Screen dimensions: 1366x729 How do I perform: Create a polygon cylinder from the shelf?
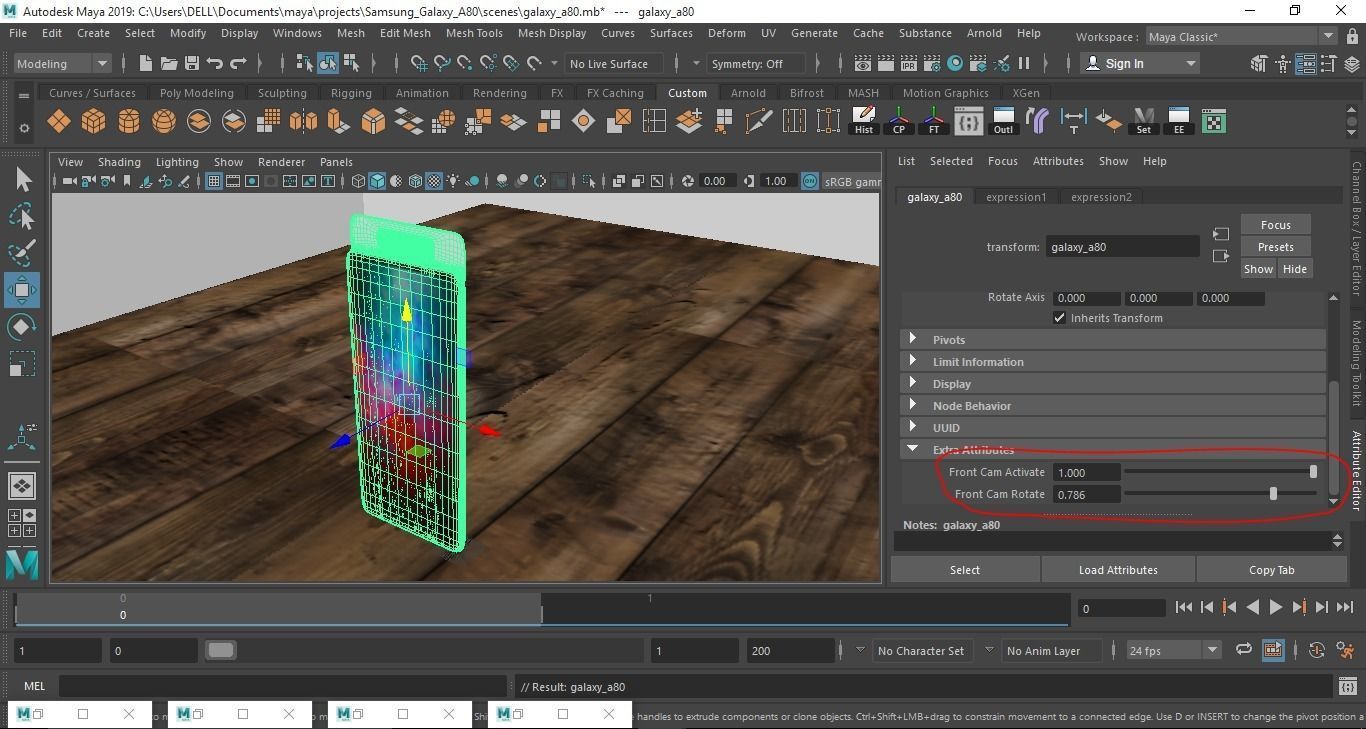(128, 122)
